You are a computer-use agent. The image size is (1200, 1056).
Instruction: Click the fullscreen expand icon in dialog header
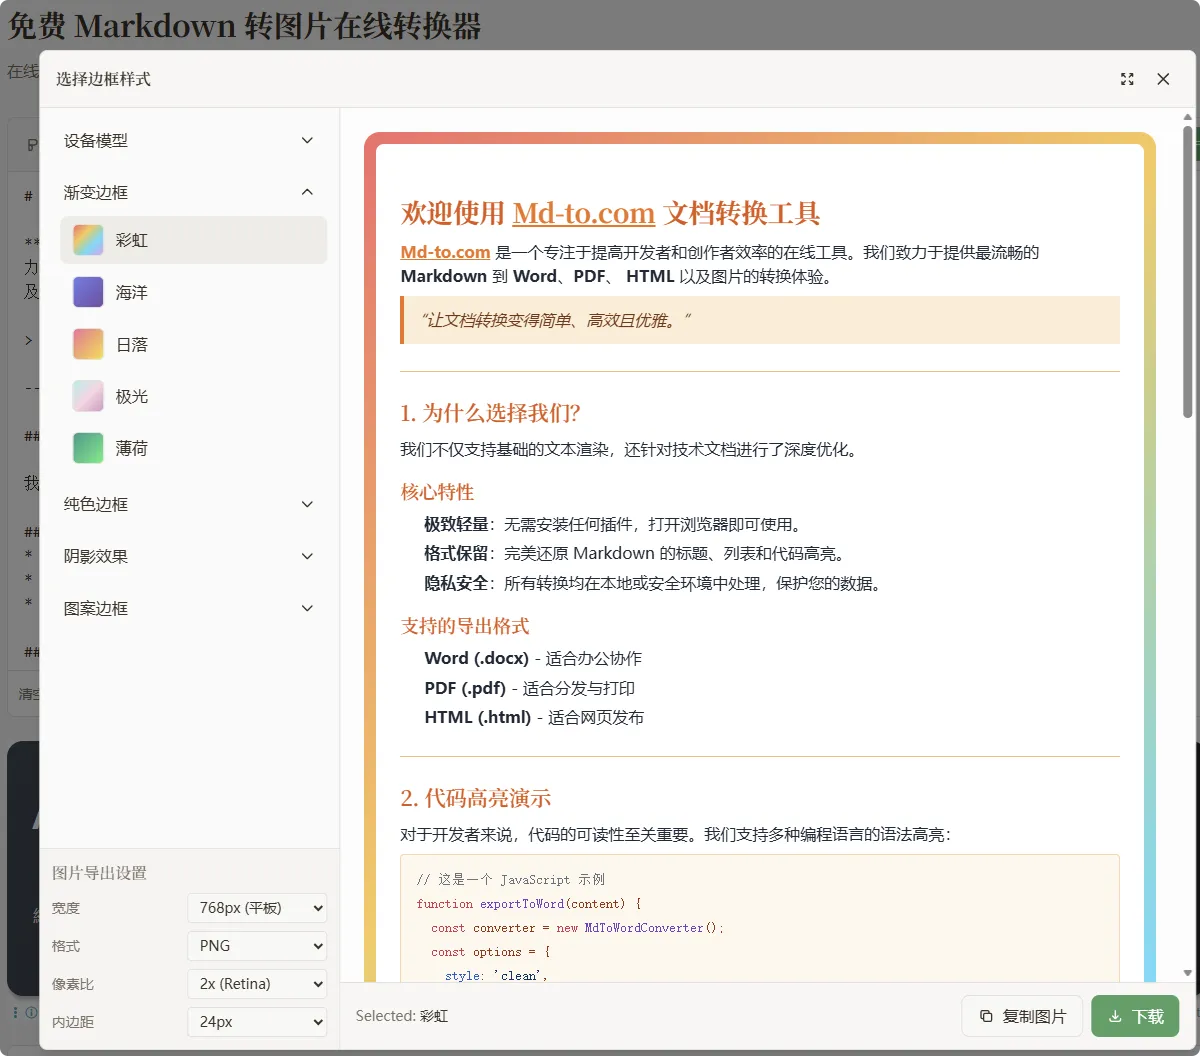coord(1127,79)
